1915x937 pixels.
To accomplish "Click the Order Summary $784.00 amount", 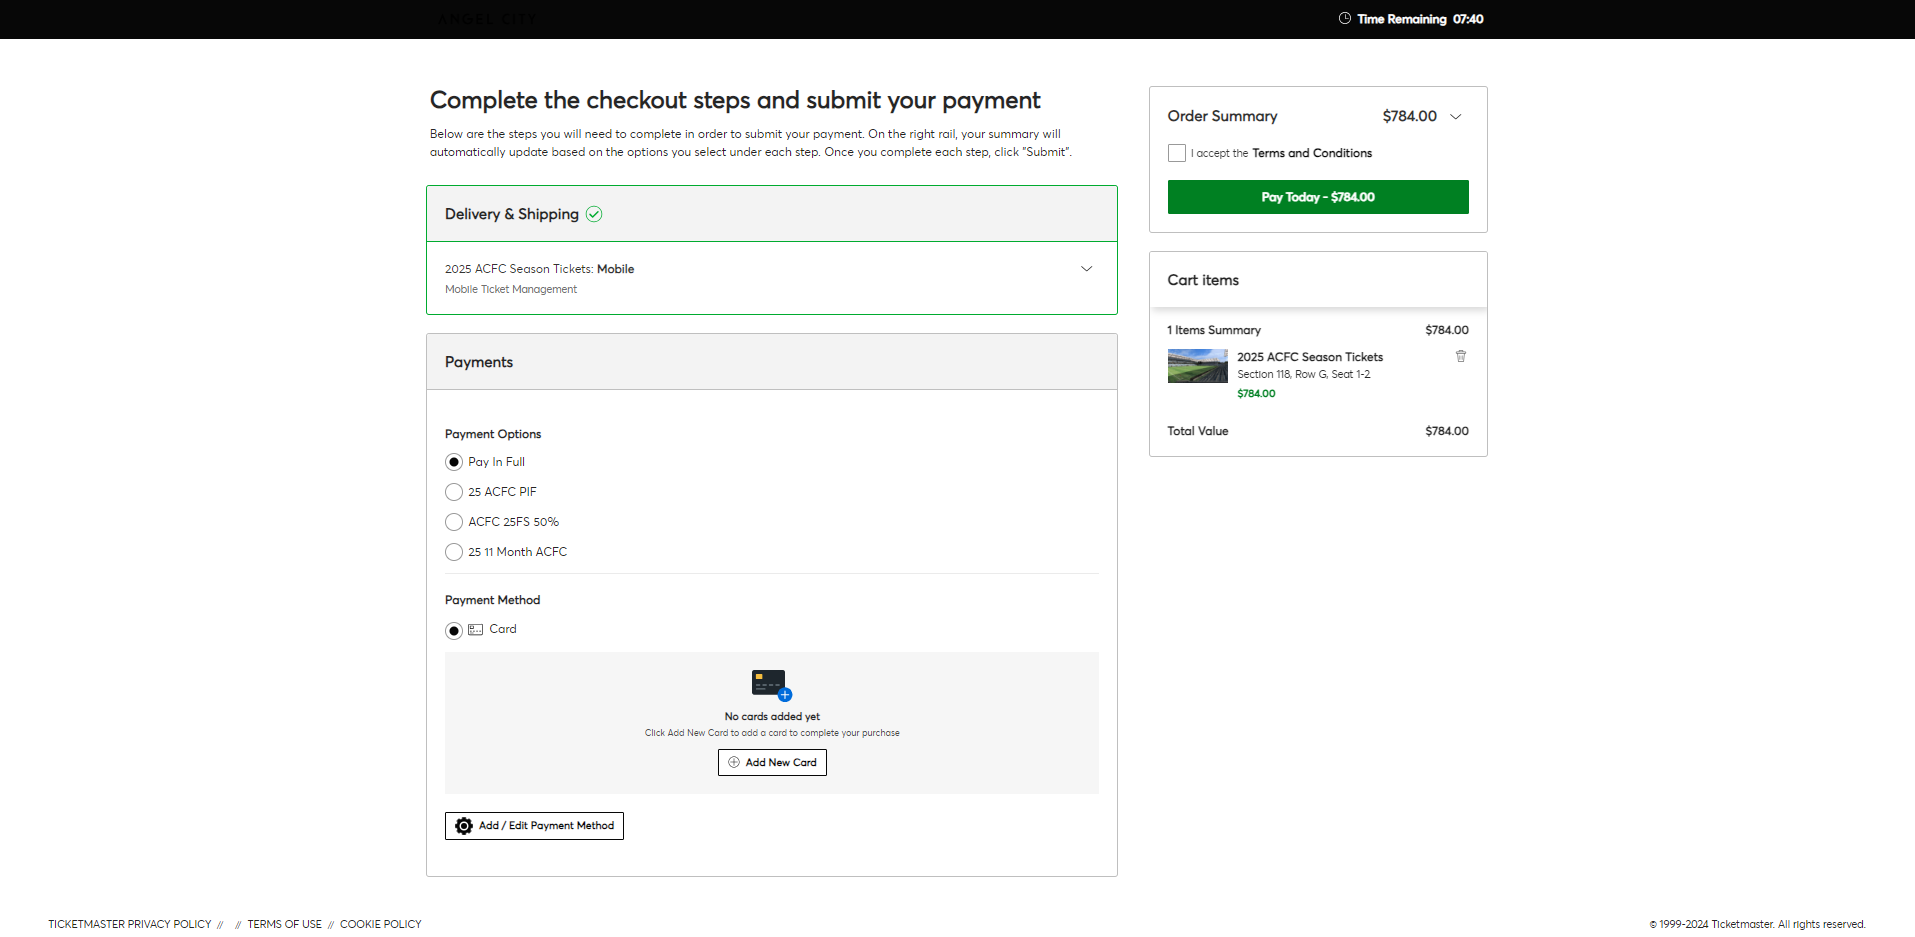I will [1410, 116].
